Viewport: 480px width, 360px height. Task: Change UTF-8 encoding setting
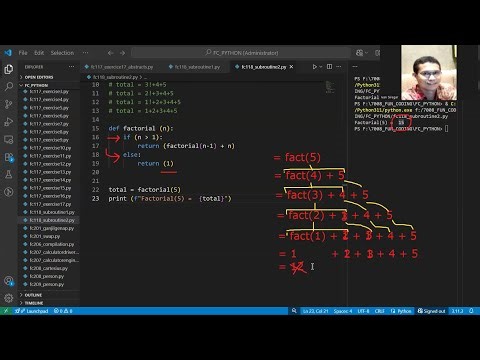[363, 311]
